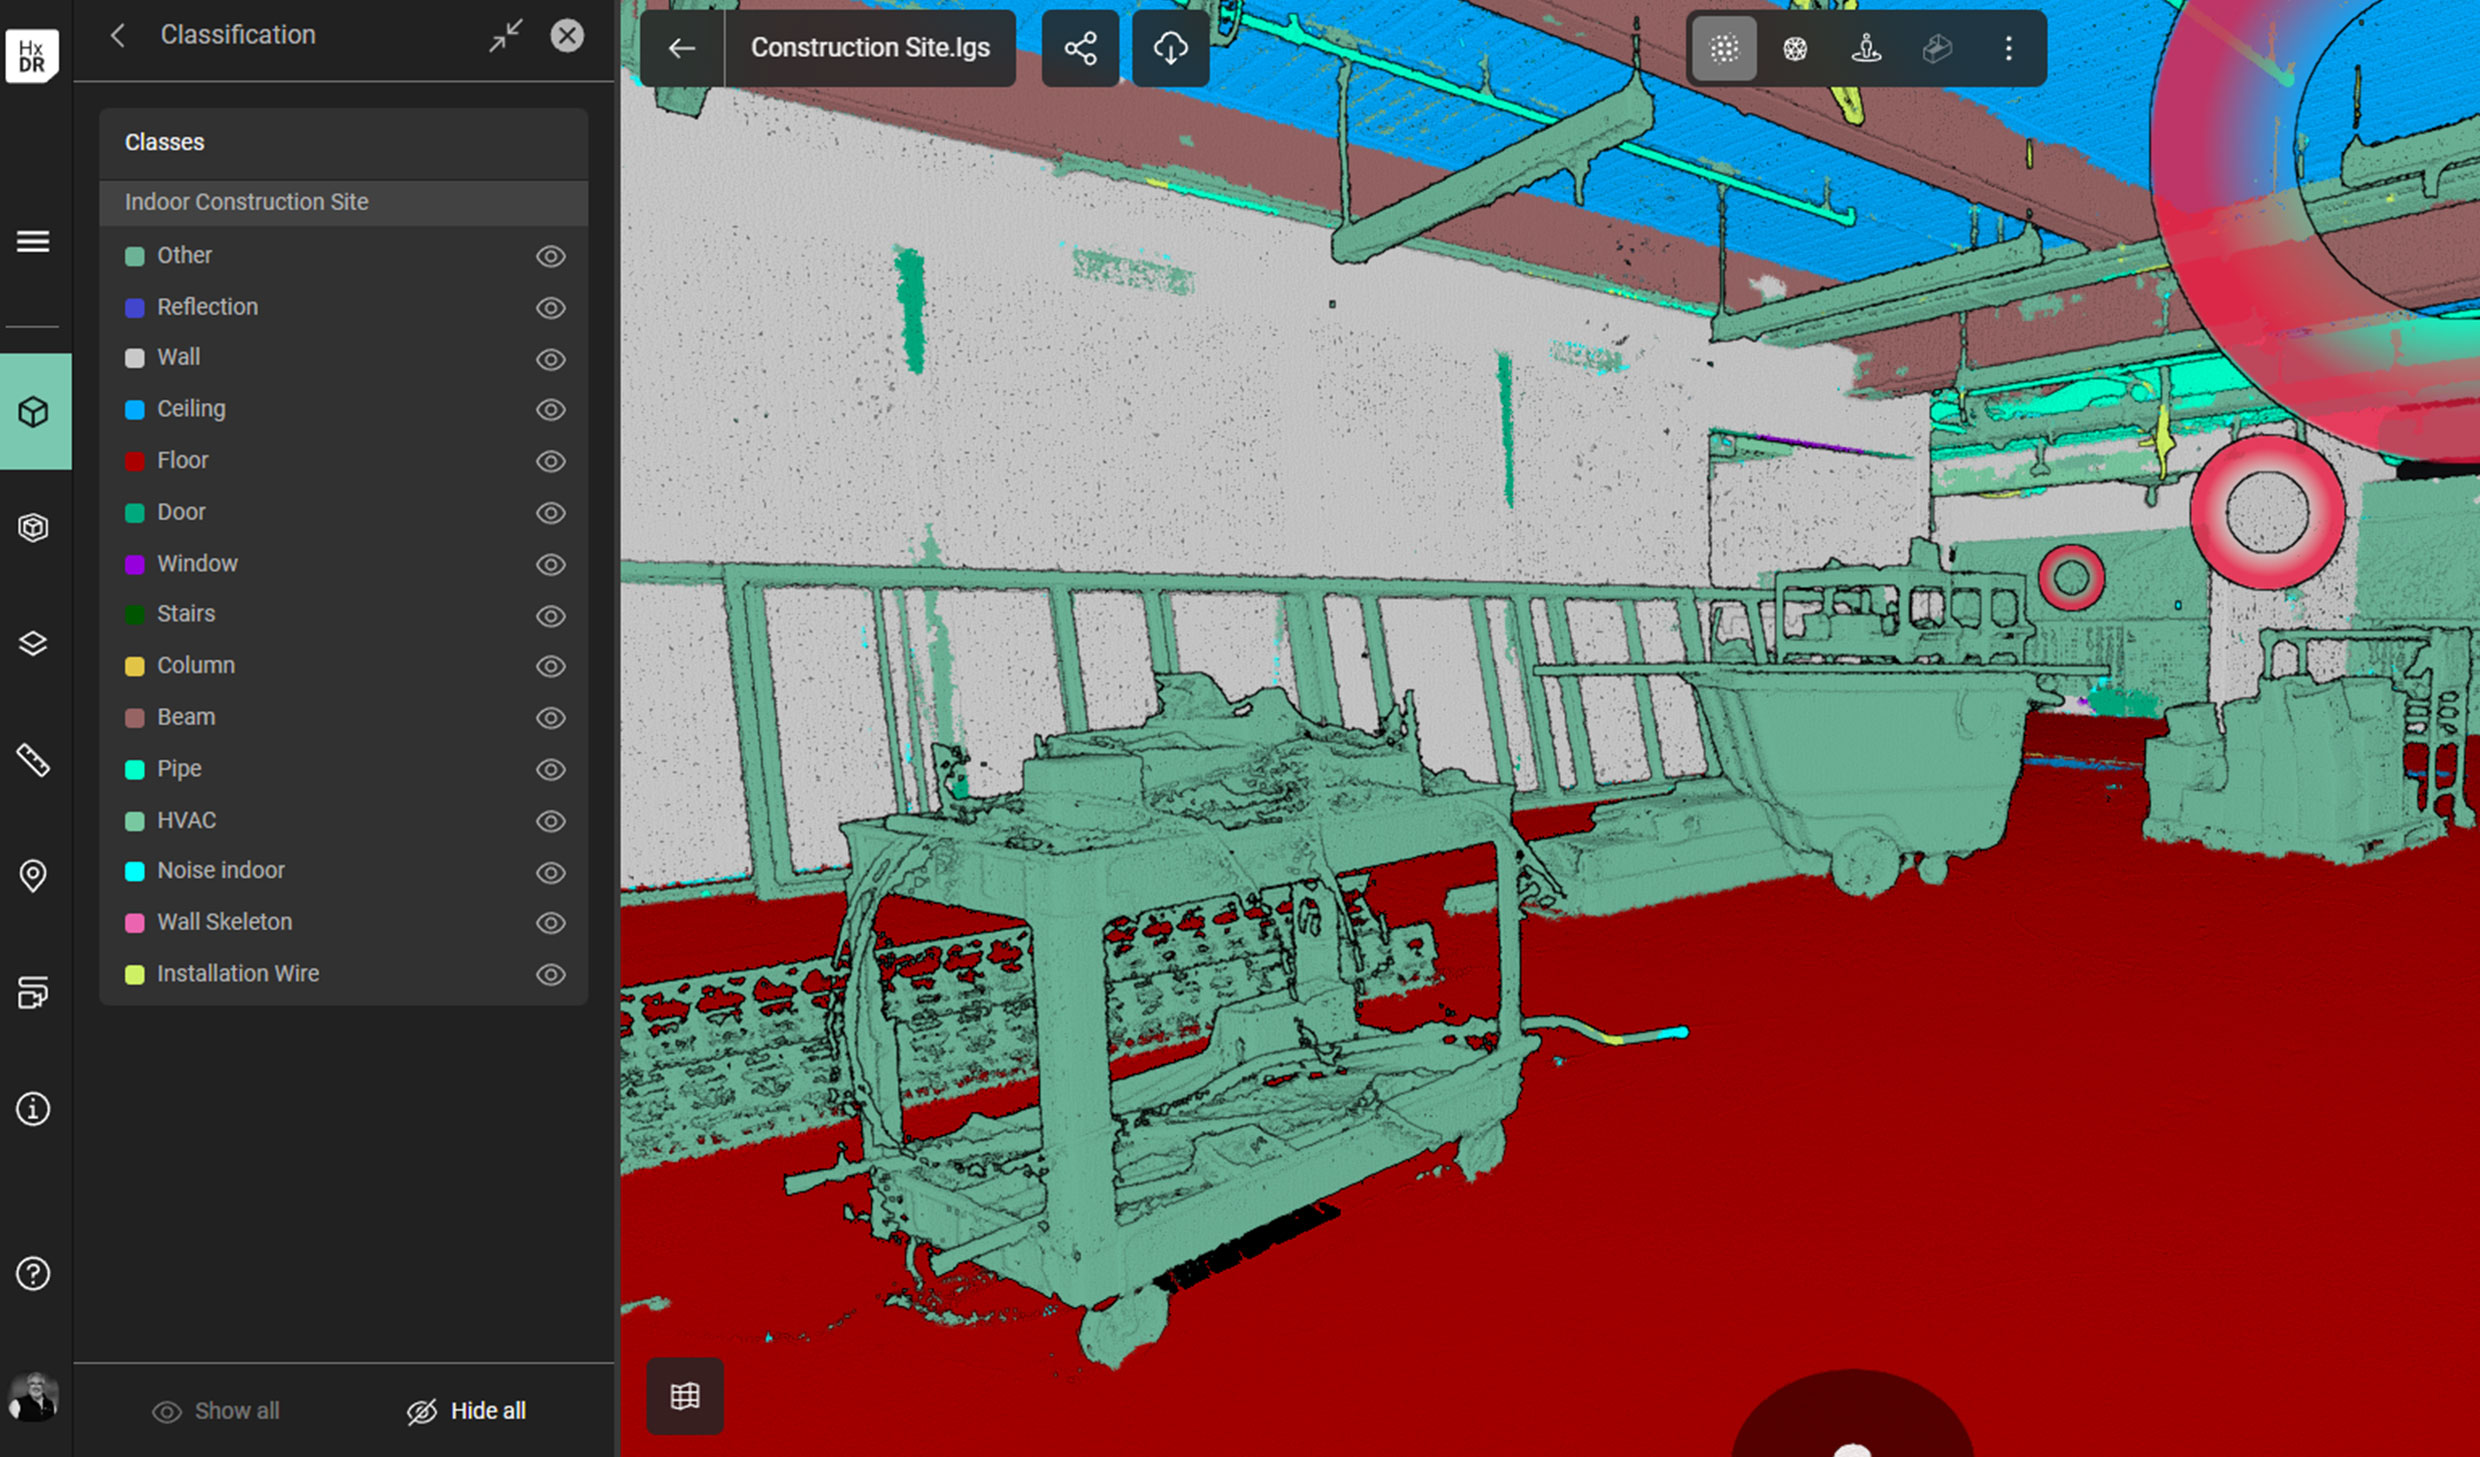Click the HxDR logo icon
Viewport: 2480px width, 1457px height.
click(x=32, y=55)
